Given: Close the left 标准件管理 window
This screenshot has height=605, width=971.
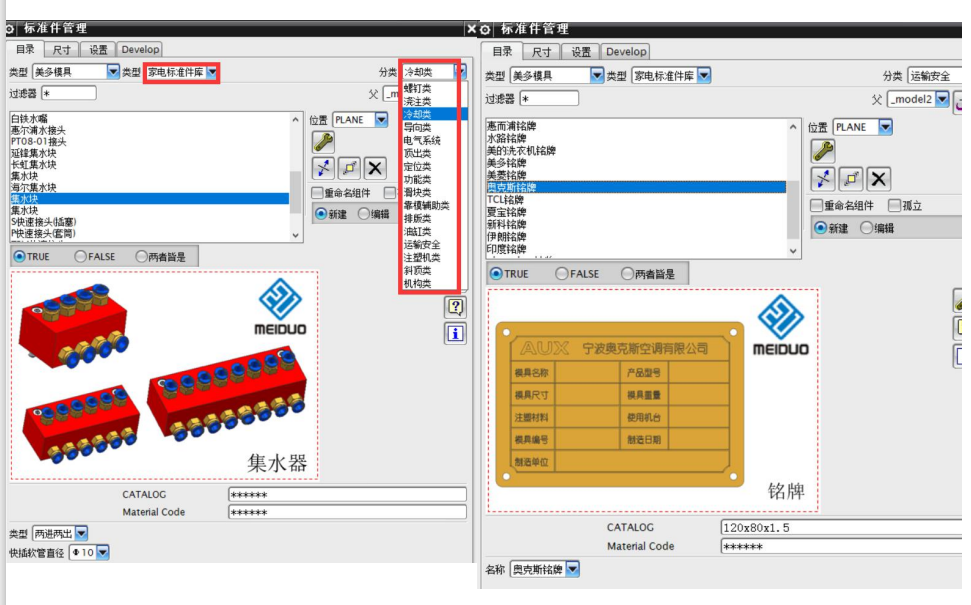Looking at the screenshot, I should [471, 28].
